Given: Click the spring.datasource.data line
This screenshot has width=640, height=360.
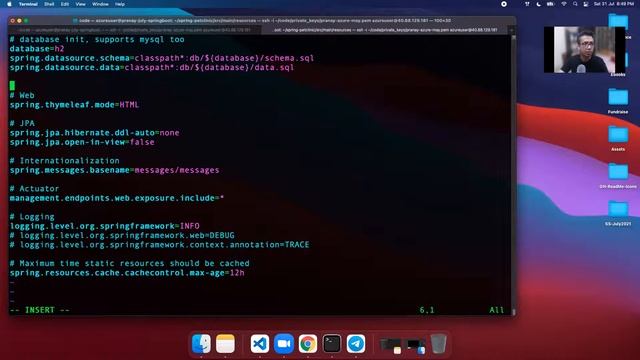Looking at the screenshot, I should click(151, 67).
